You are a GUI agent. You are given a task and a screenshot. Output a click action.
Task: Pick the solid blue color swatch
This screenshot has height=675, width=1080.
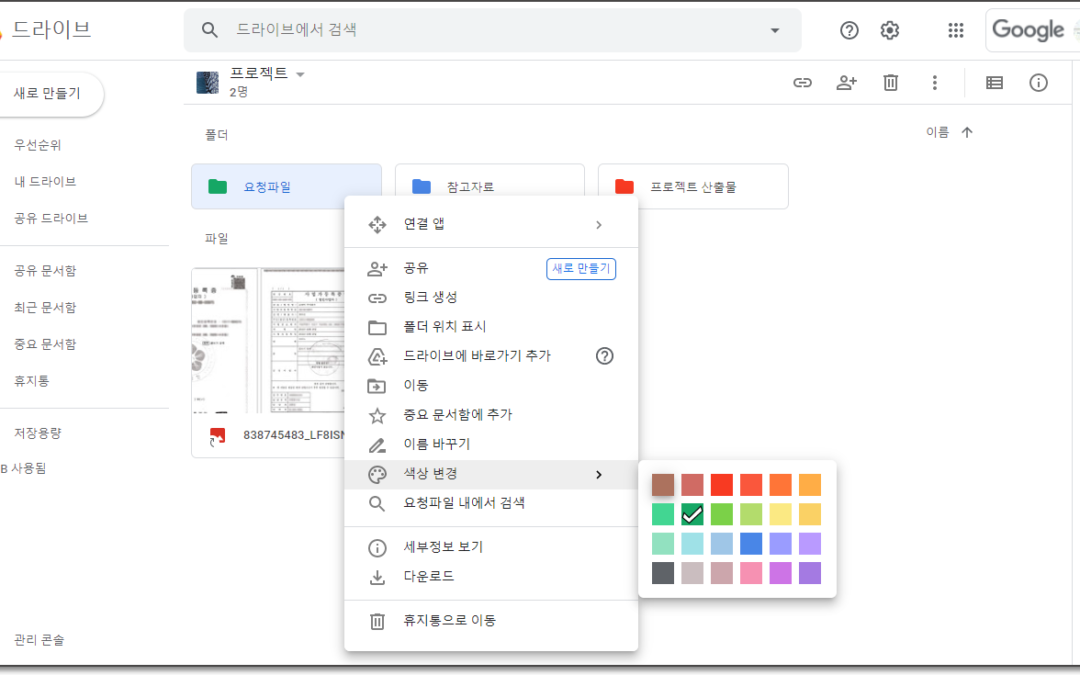coord(751,543)
